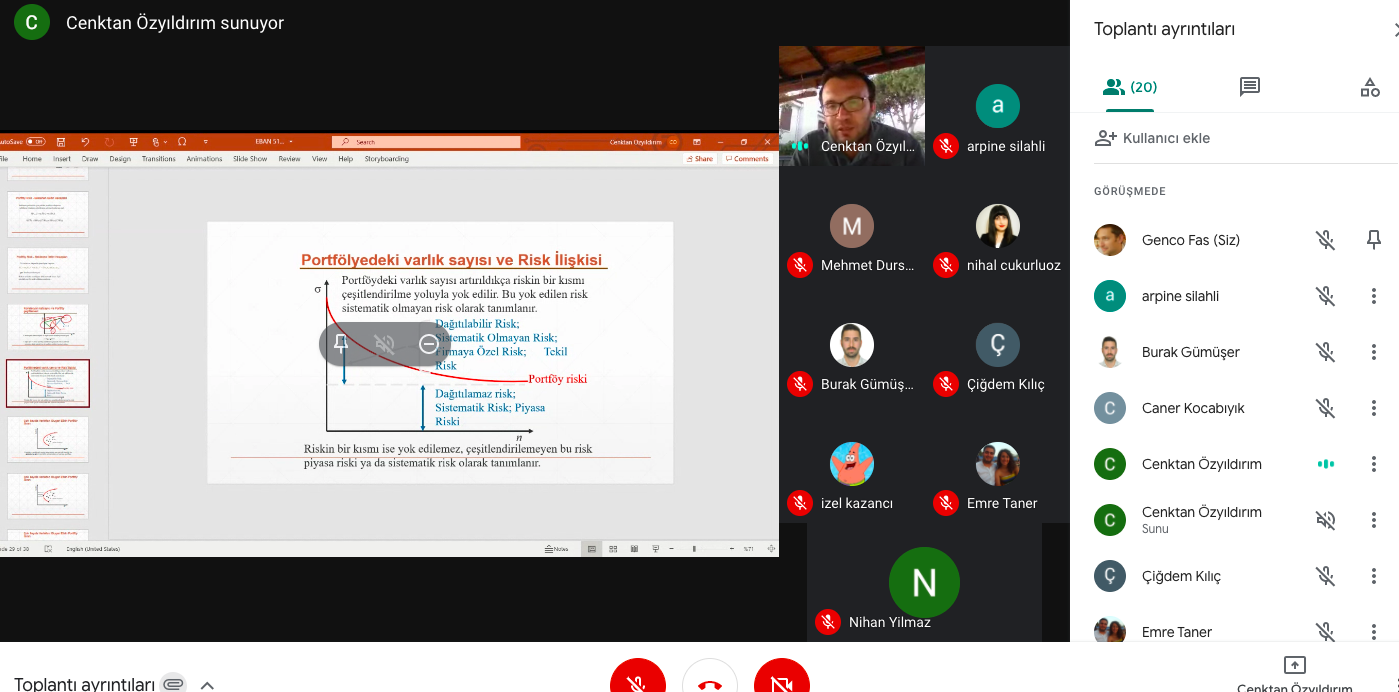1399x692 pixels.
Task: Click the add-person icon beside Kullanıcı ekle
Action: (x=1105, y=138)
